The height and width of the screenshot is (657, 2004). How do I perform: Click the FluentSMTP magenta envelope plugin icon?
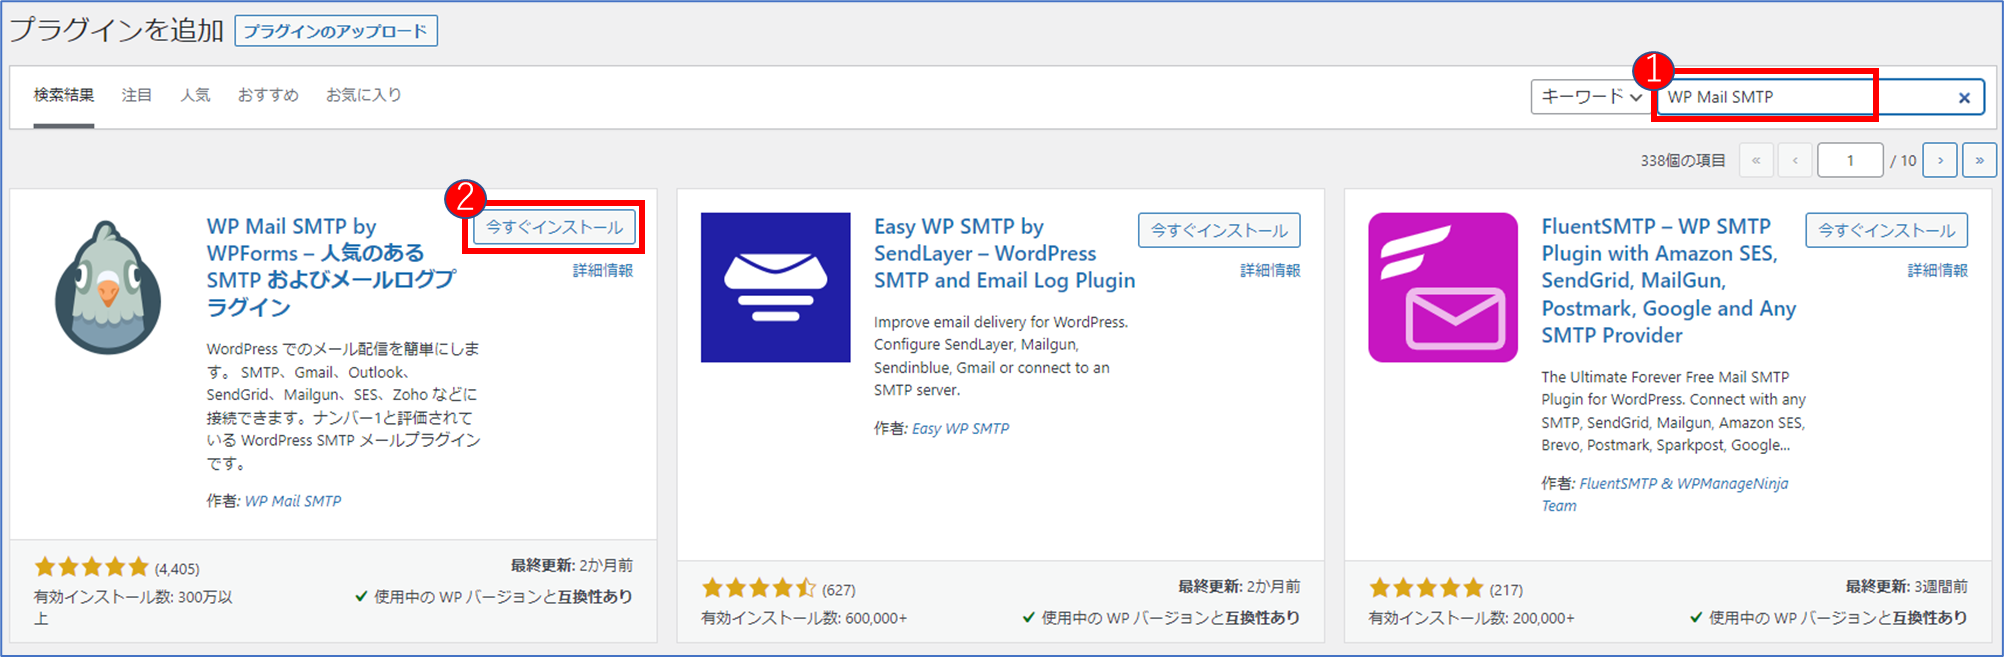[1443, 287]
